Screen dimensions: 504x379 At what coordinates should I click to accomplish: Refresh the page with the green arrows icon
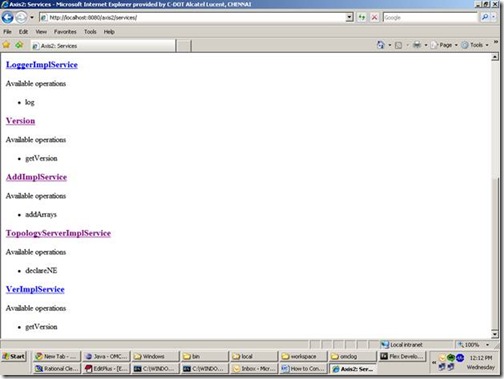click(362, 17)
